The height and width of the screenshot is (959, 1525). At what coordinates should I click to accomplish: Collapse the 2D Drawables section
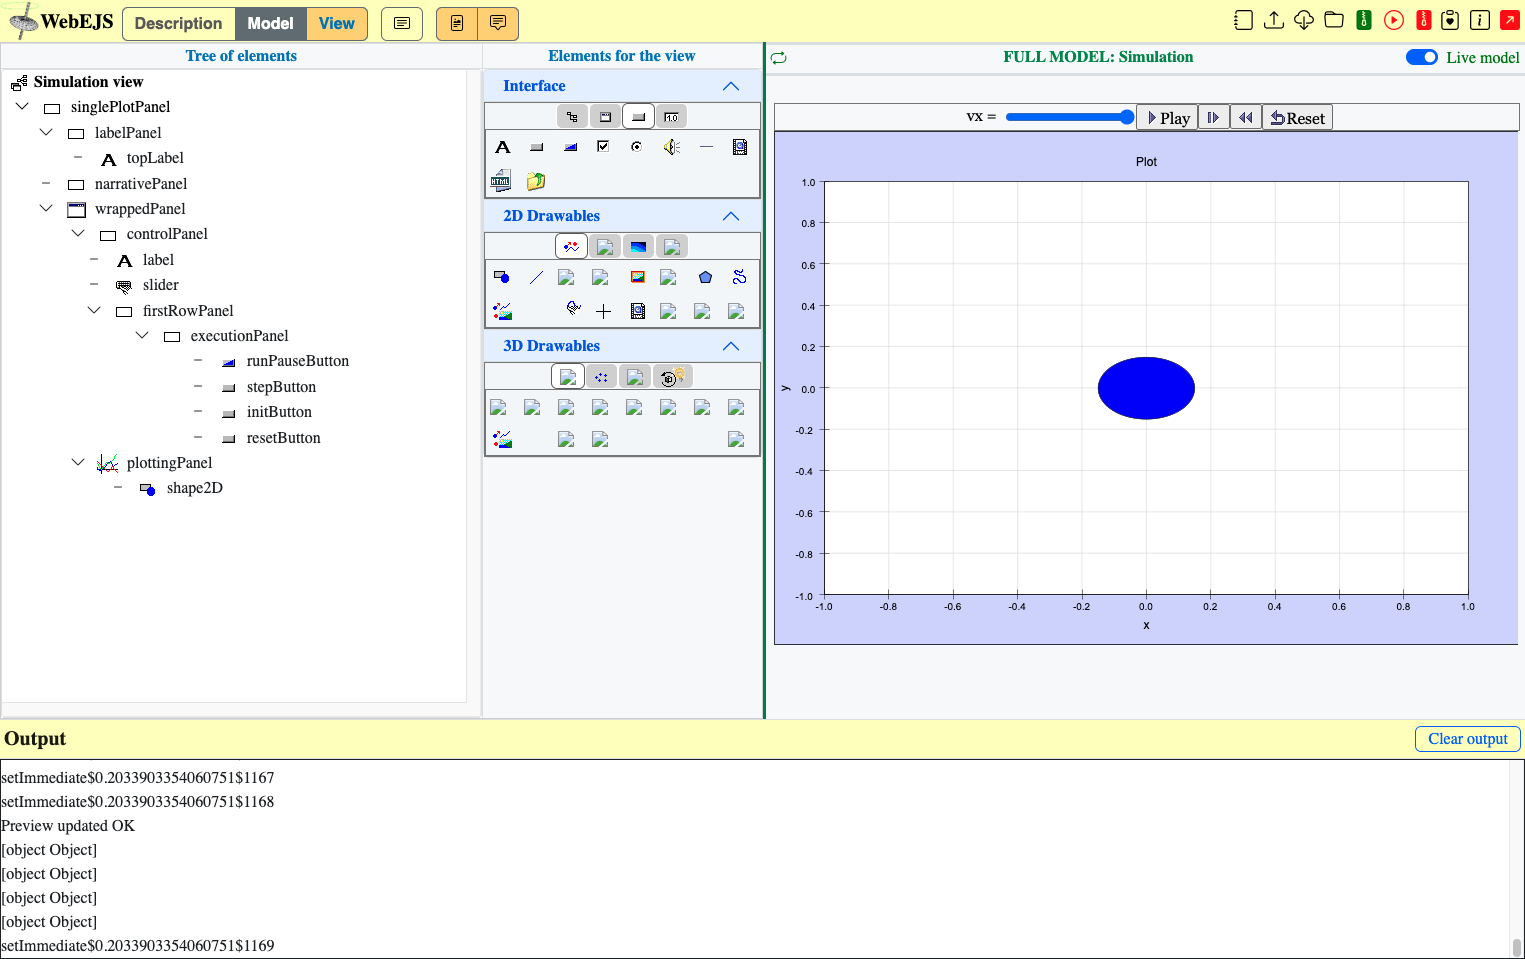pos(731,216)
